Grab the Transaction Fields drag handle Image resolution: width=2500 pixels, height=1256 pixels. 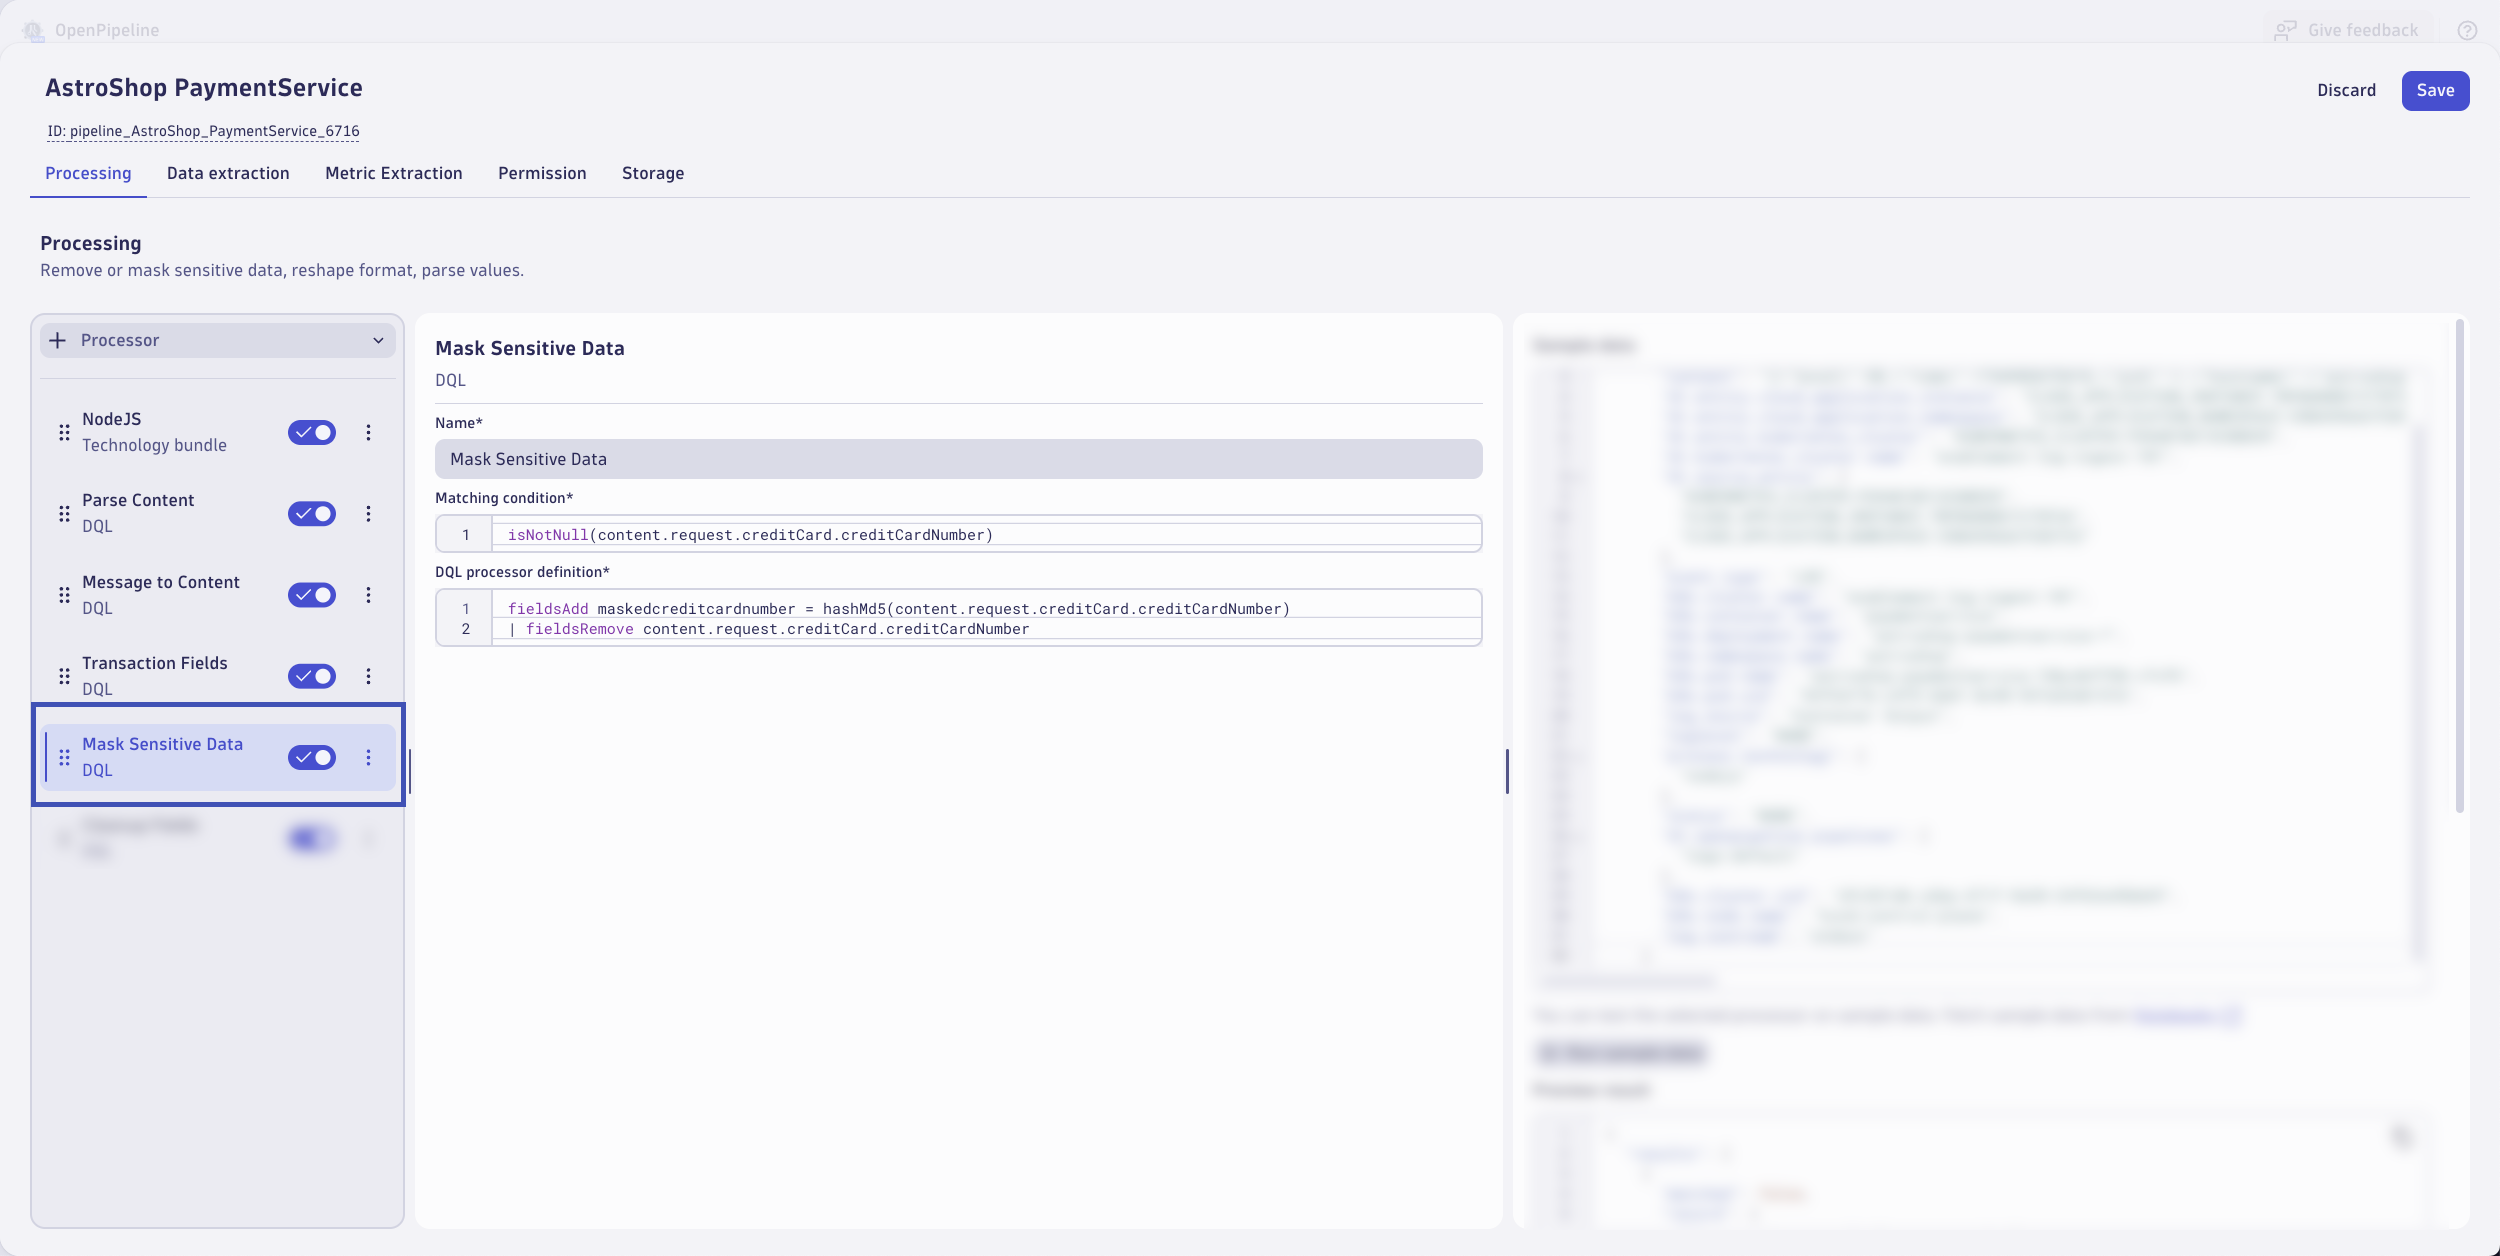tap(64, 676)
